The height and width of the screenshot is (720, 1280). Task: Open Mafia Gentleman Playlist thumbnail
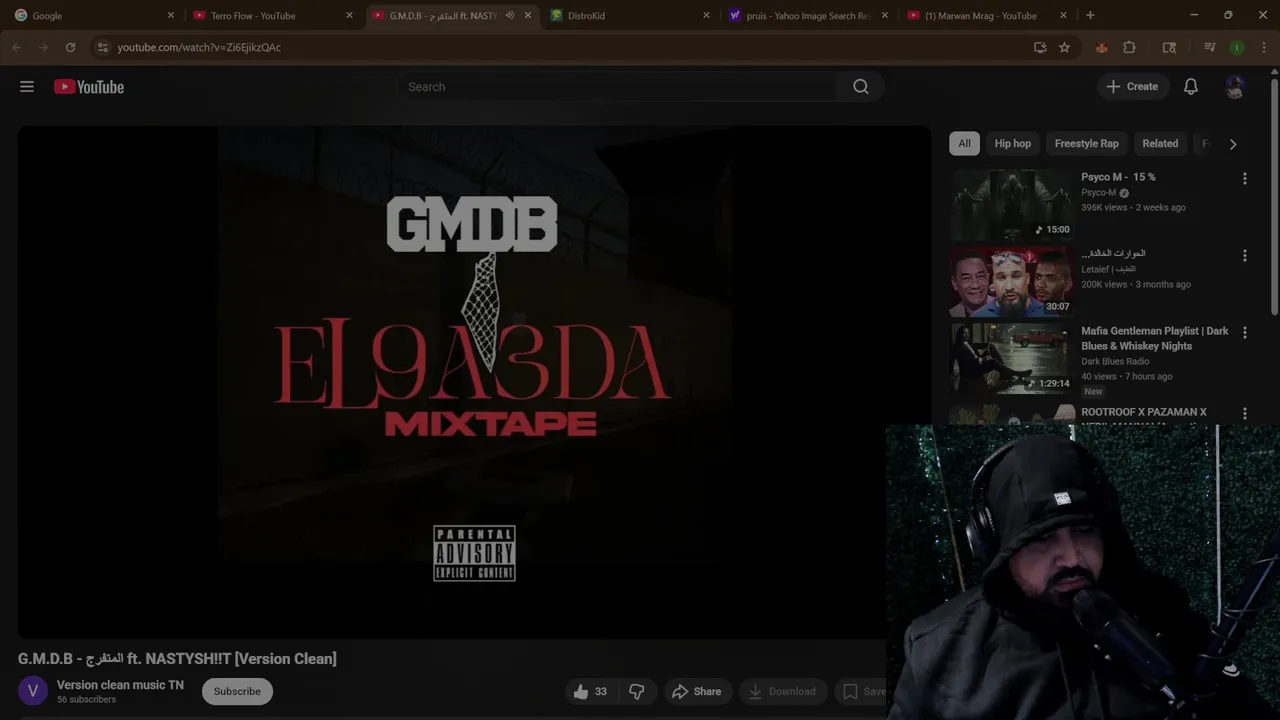click(1011, 359)
